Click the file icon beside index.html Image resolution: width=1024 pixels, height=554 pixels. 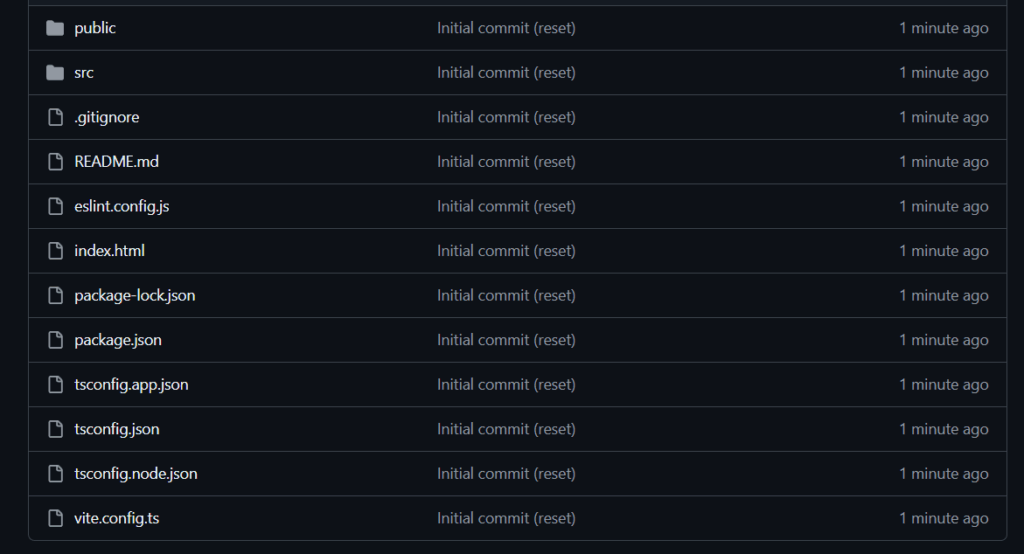tap(55, 251)
